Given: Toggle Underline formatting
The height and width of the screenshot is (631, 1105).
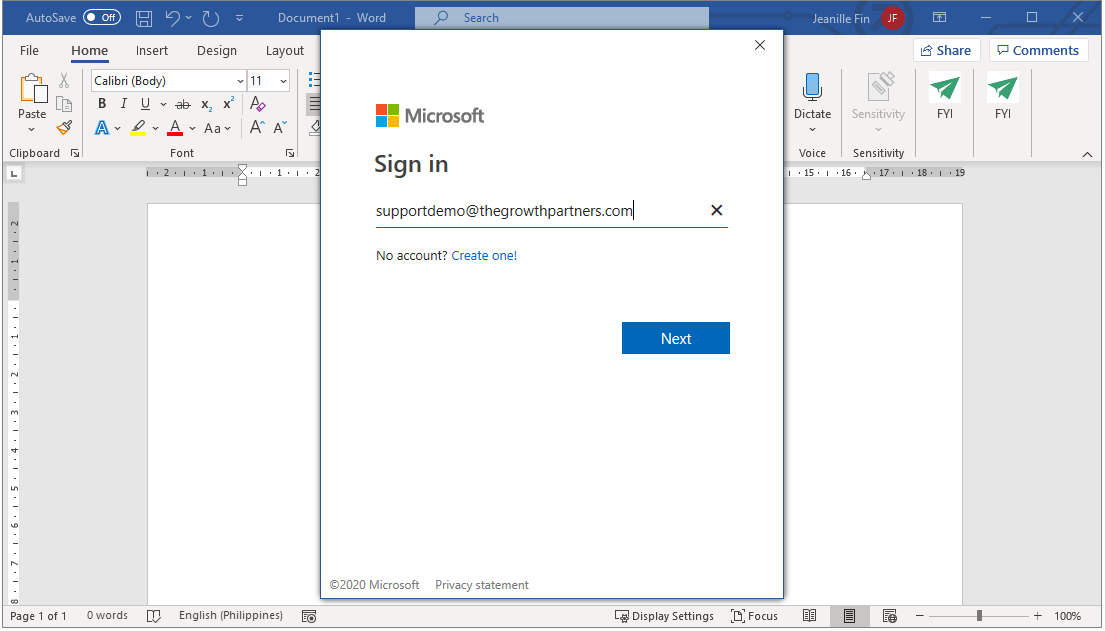Looking at the screenshot, I should tap(145, 104).
